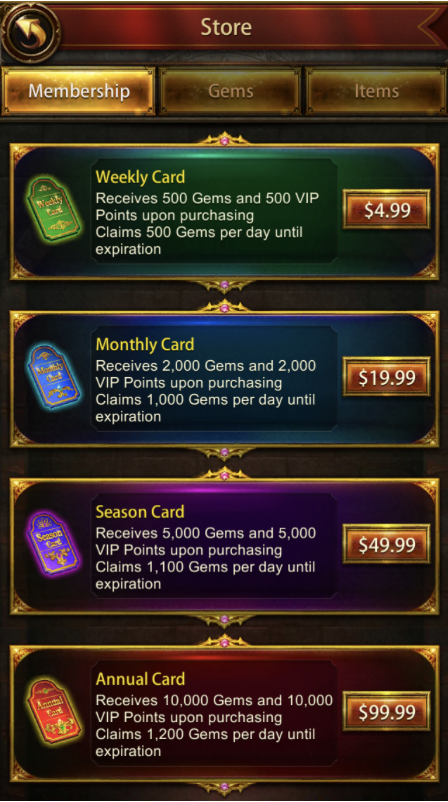Screen dimensions: 448x802
Task: Switch to the Gems tab
Action: pyautogui.click(x=230, y=91)
